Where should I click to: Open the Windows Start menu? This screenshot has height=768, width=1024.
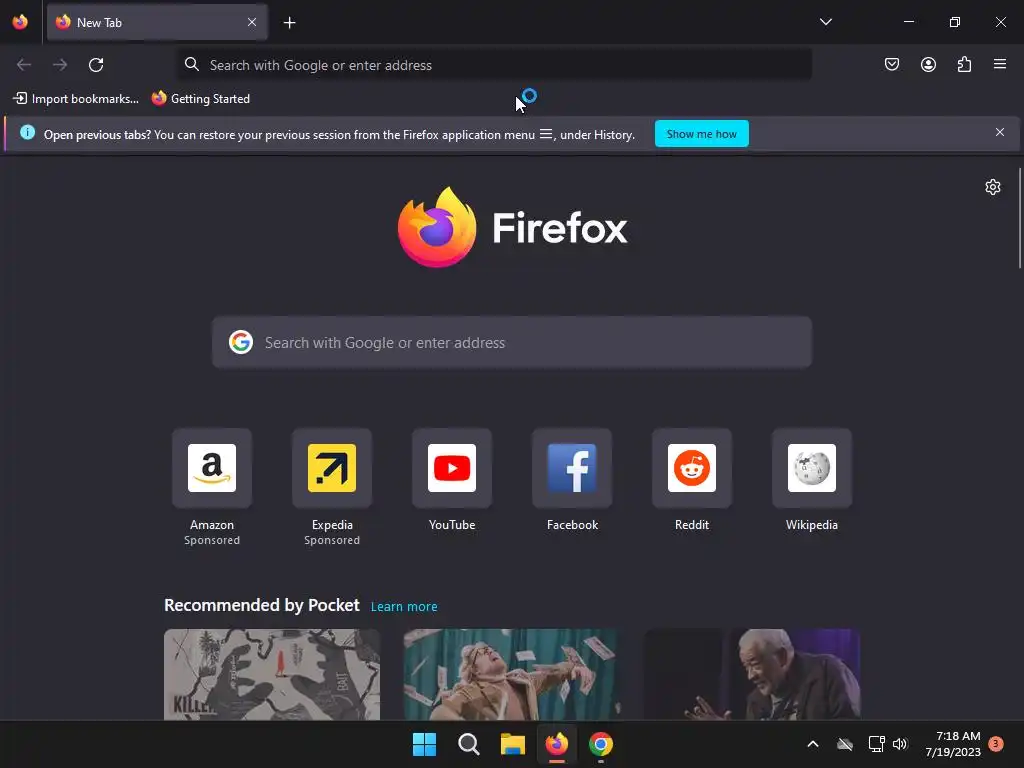tap(424, 744)
